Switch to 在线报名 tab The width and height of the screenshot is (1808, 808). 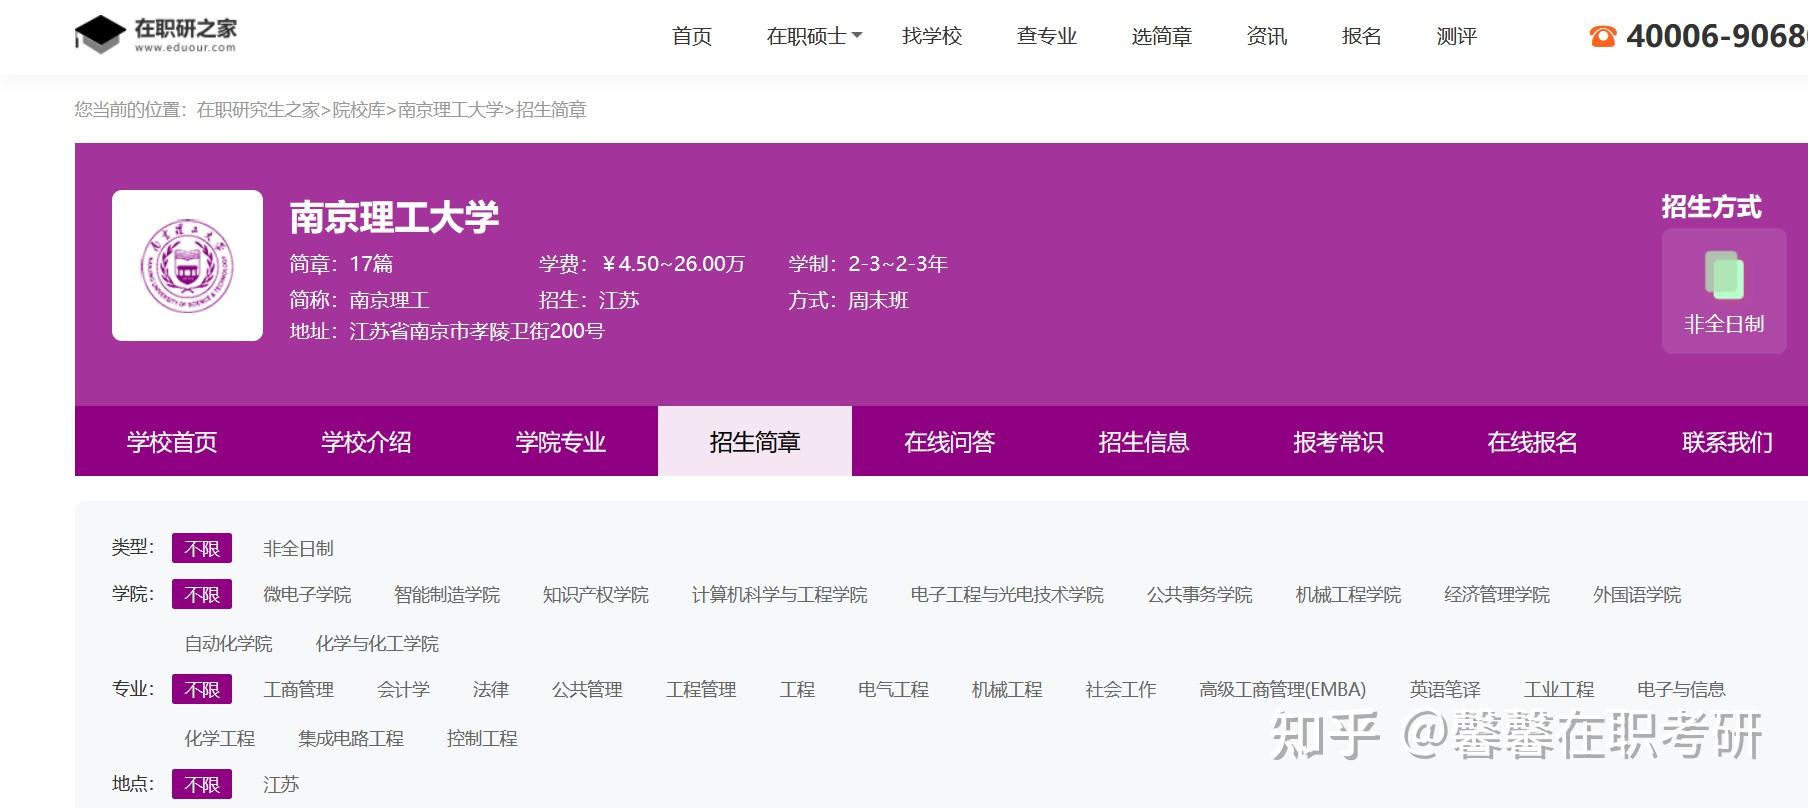(1532, 441)
